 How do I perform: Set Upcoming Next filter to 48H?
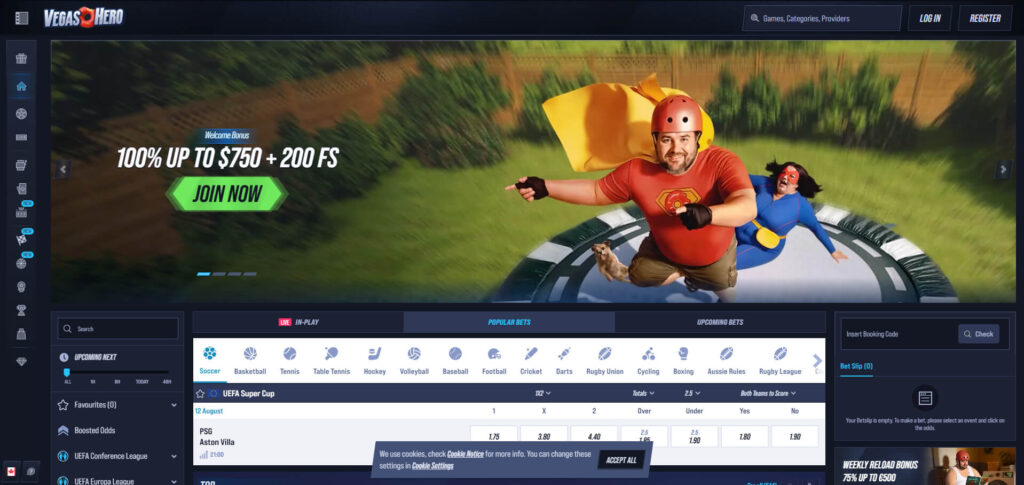tap(167, 381)
